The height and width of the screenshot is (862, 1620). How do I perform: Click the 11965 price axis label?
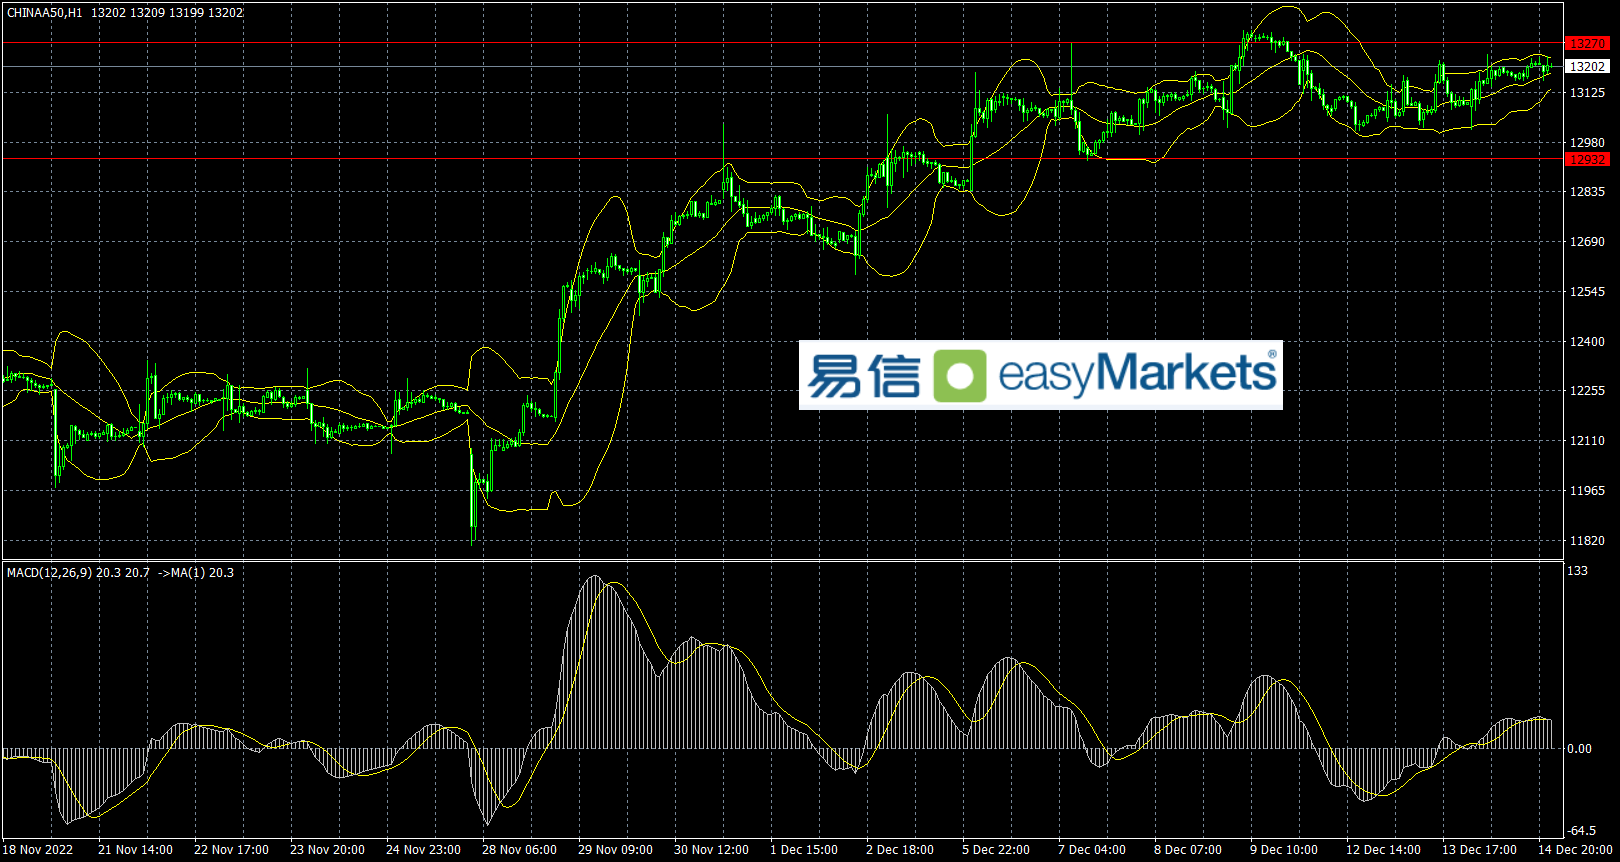1587,491
